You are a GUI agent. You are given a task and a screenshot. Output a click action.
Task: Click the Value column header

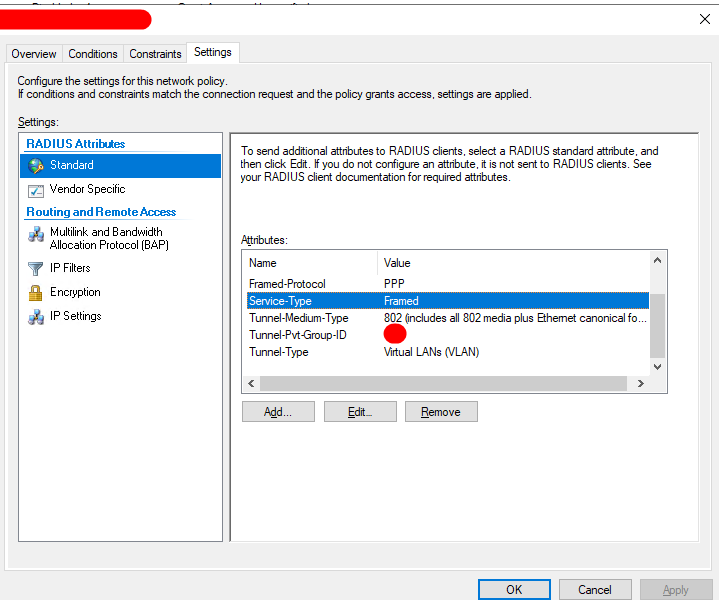pyautogui.click(x=513, y=263)
